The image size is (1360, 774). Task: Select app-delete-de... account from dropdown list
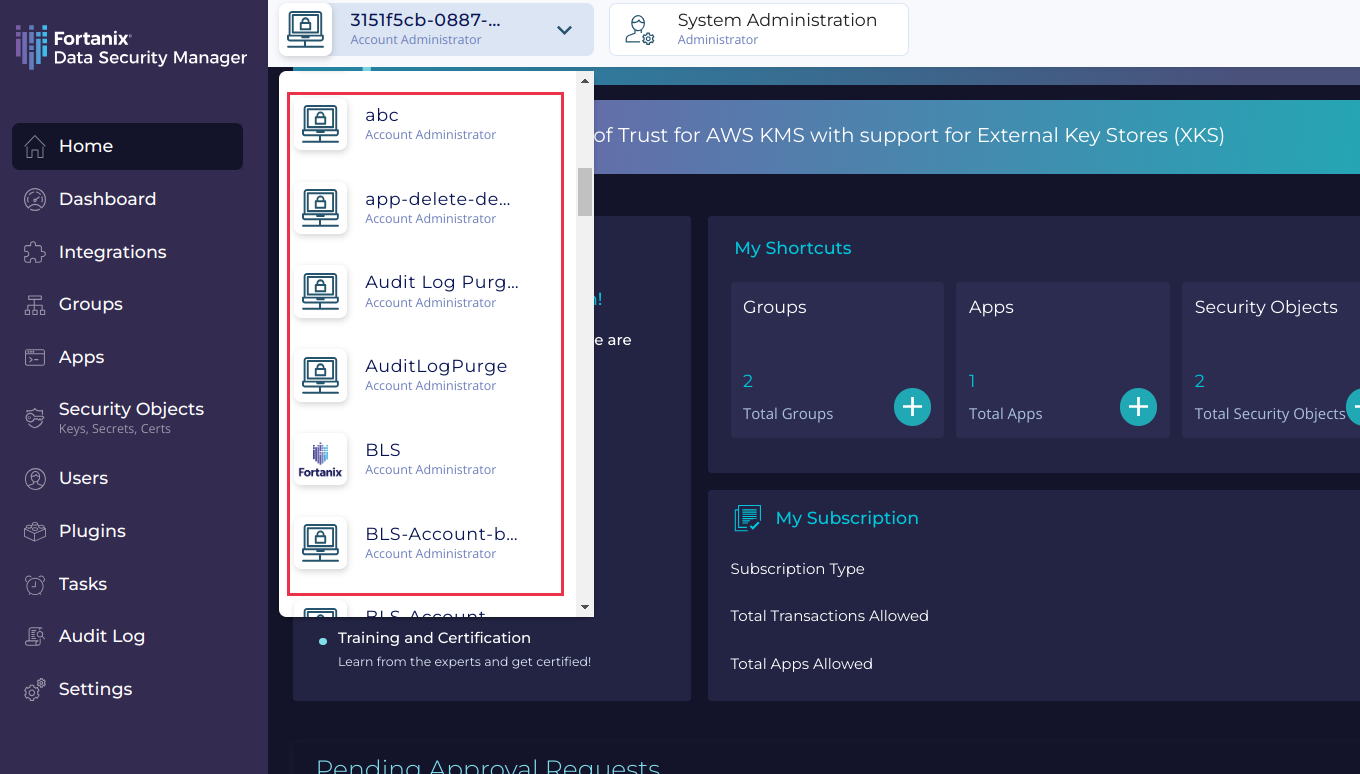pyautogui.click(x=437, y=207)
